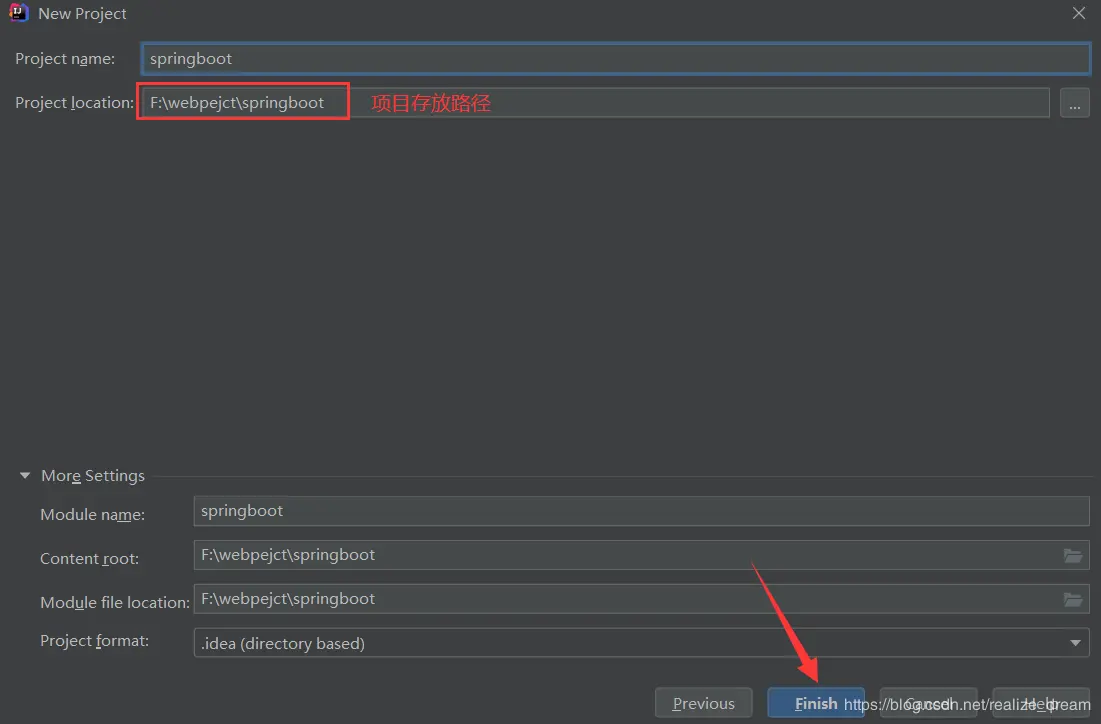Viewport: 1101px width, 724px height.
Task: Open the Project location browse (...) button
Action: (x=1074, y=103)
